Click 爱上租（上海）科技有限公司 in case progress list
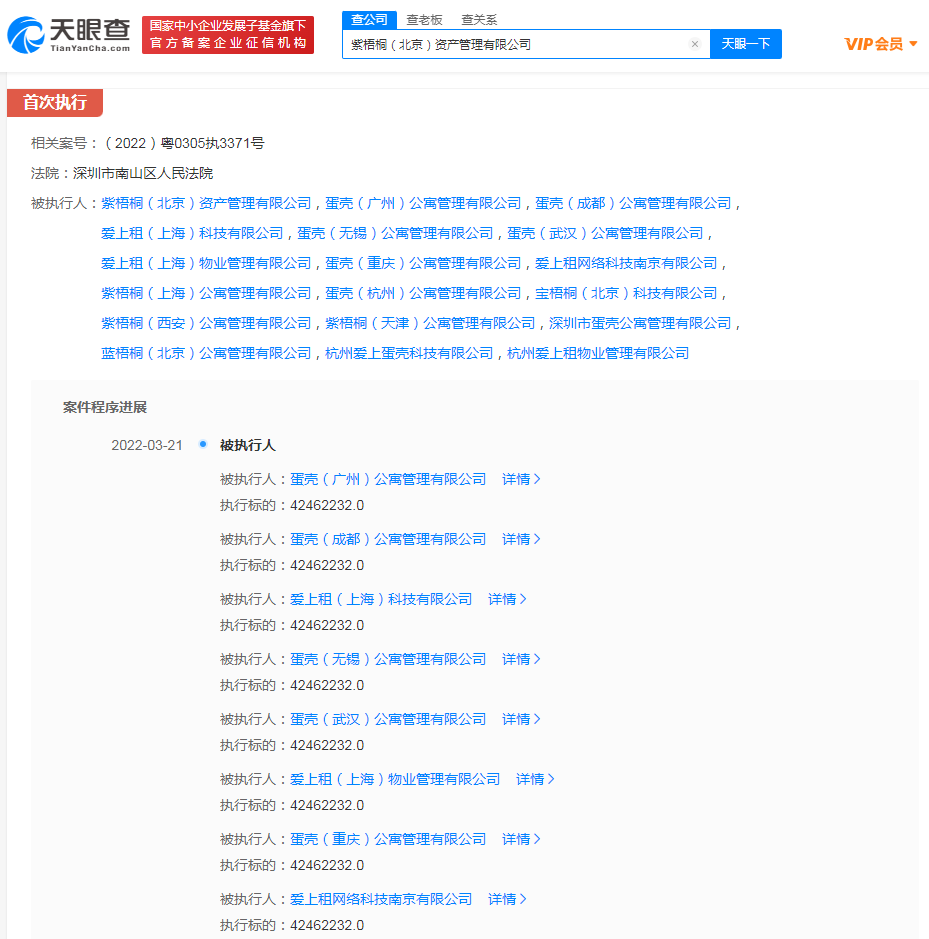Screen dimensions: 929x939 click(381, 599)
